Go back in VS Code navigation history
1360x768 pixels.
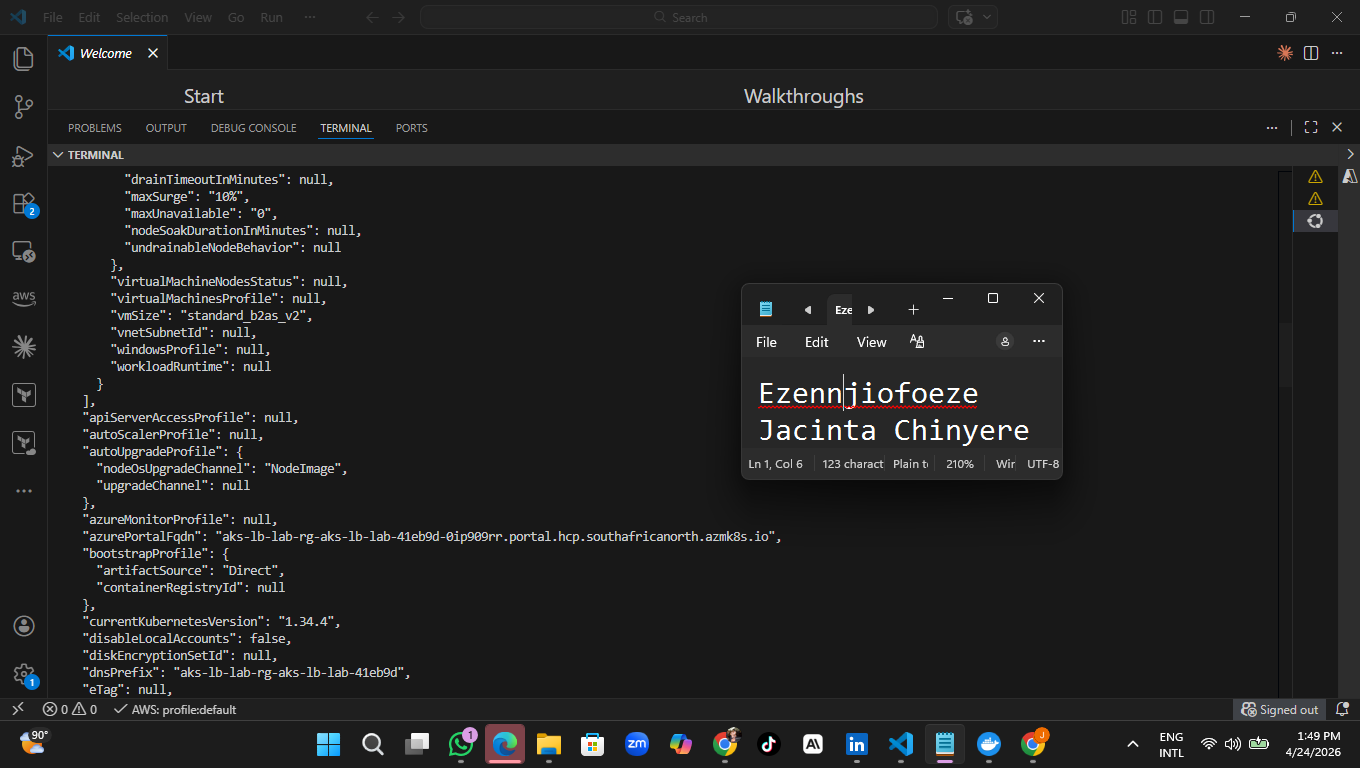(372, 17)
